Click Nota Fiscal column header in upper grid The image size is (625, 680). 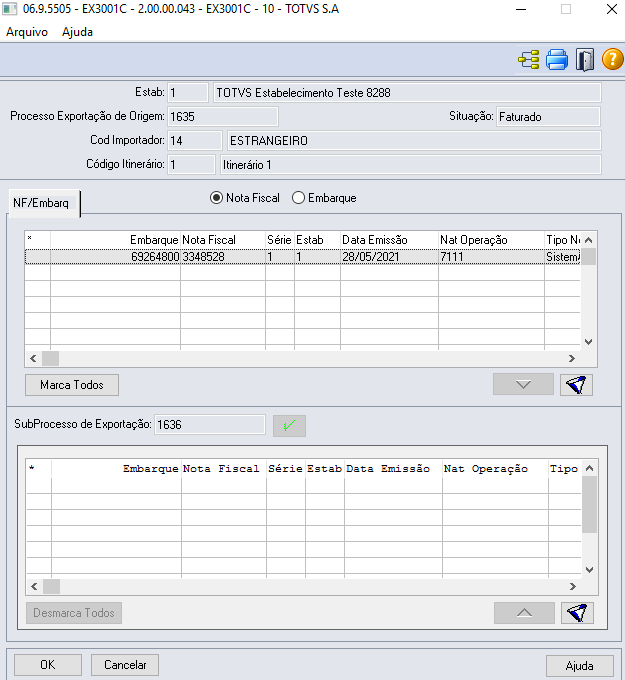coord(223,240)
